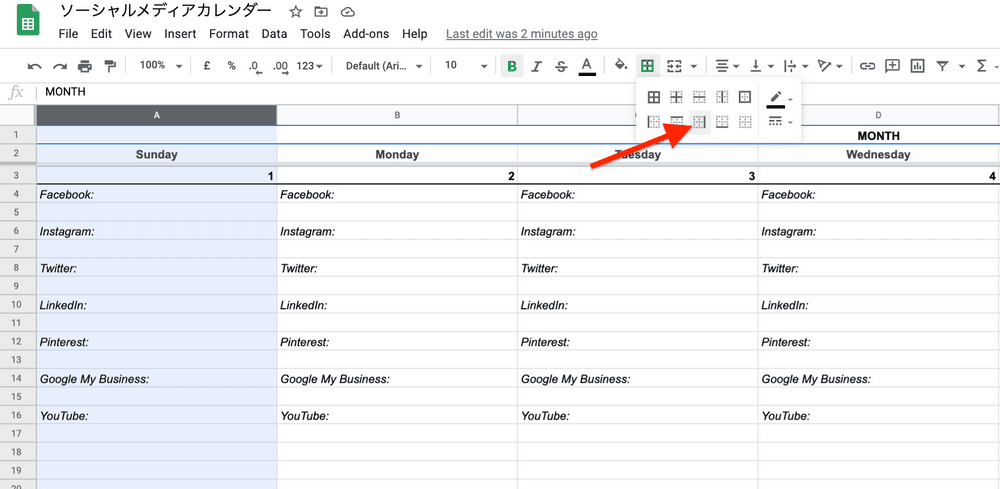Star this spreadsheet document

(295, 12)
